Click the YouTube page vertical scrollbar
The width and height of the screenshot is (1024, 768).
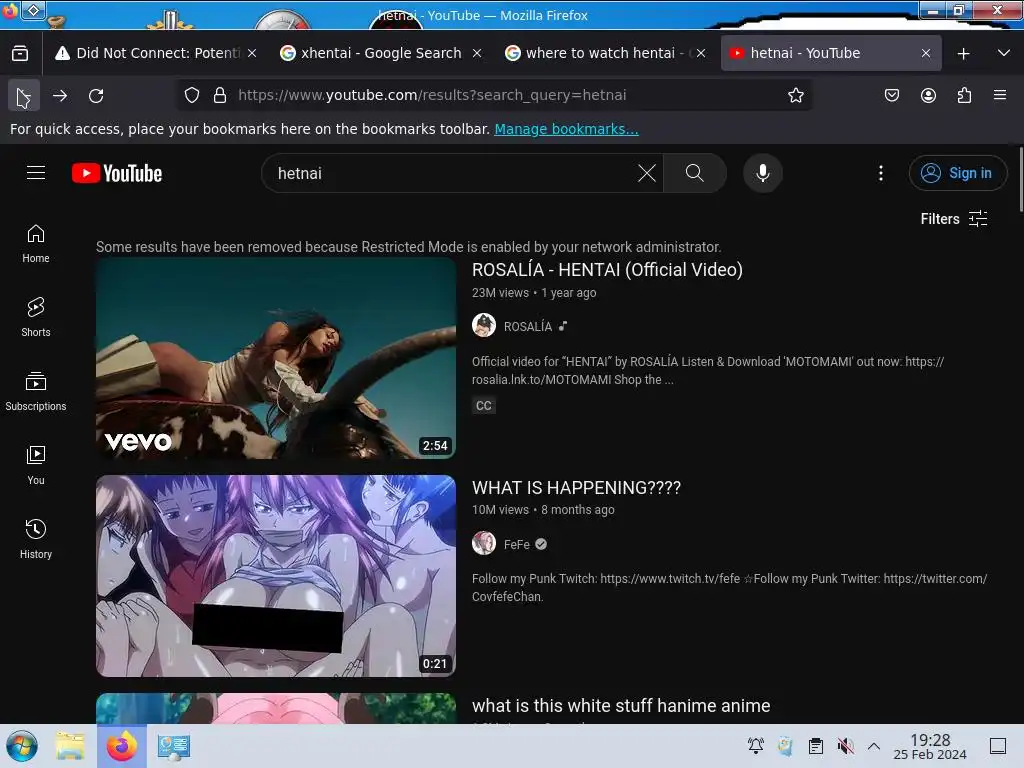click(x=1021, y=179)
